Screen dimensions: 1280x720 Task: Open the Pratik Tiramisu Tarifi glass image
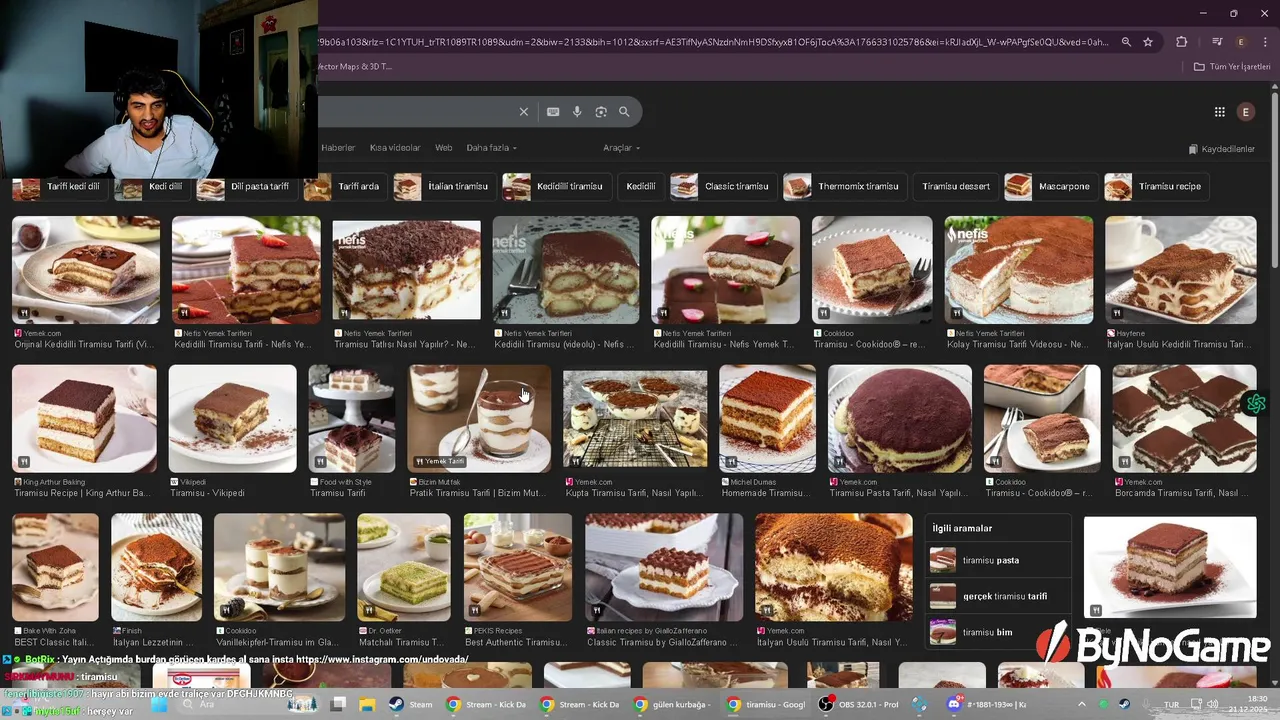[480, 418]
